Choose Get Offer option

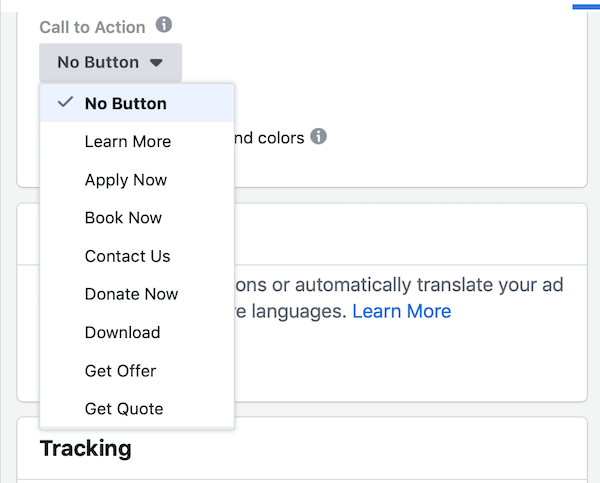137,371
